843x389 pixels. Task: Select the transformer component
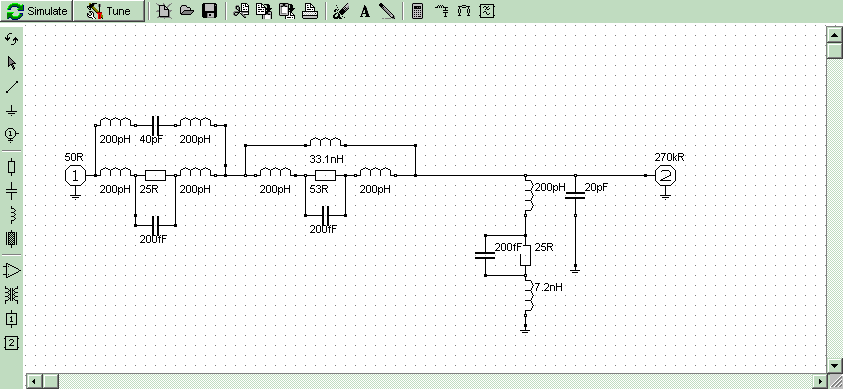tap(11, 294)
